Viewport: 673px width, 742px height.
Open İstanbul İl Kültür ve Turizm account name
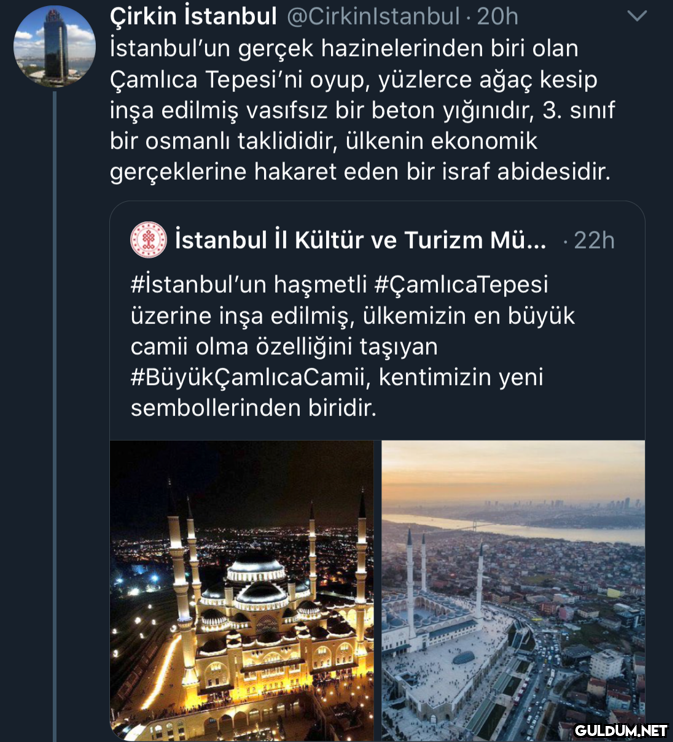click(x=360, y=241)
